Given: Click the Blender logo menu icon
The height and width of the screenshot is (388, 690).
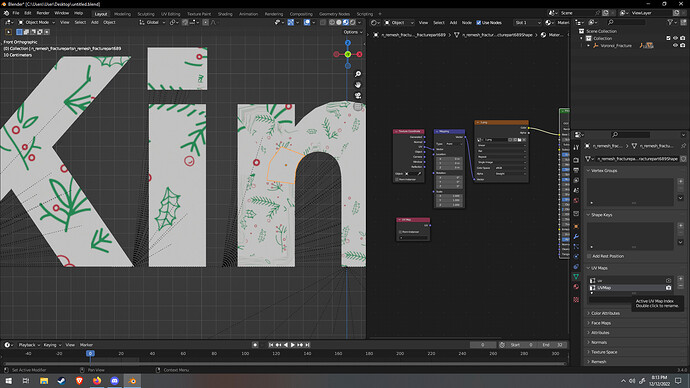Looking at the screenshot, I should pyautogui.click(x=6, y=13).
